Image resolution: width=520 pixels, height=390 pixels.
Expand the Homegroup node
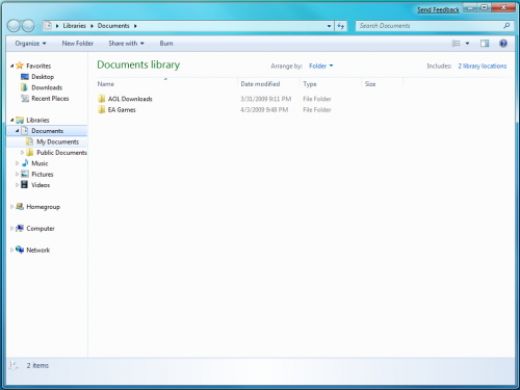(x=12, y=207)
